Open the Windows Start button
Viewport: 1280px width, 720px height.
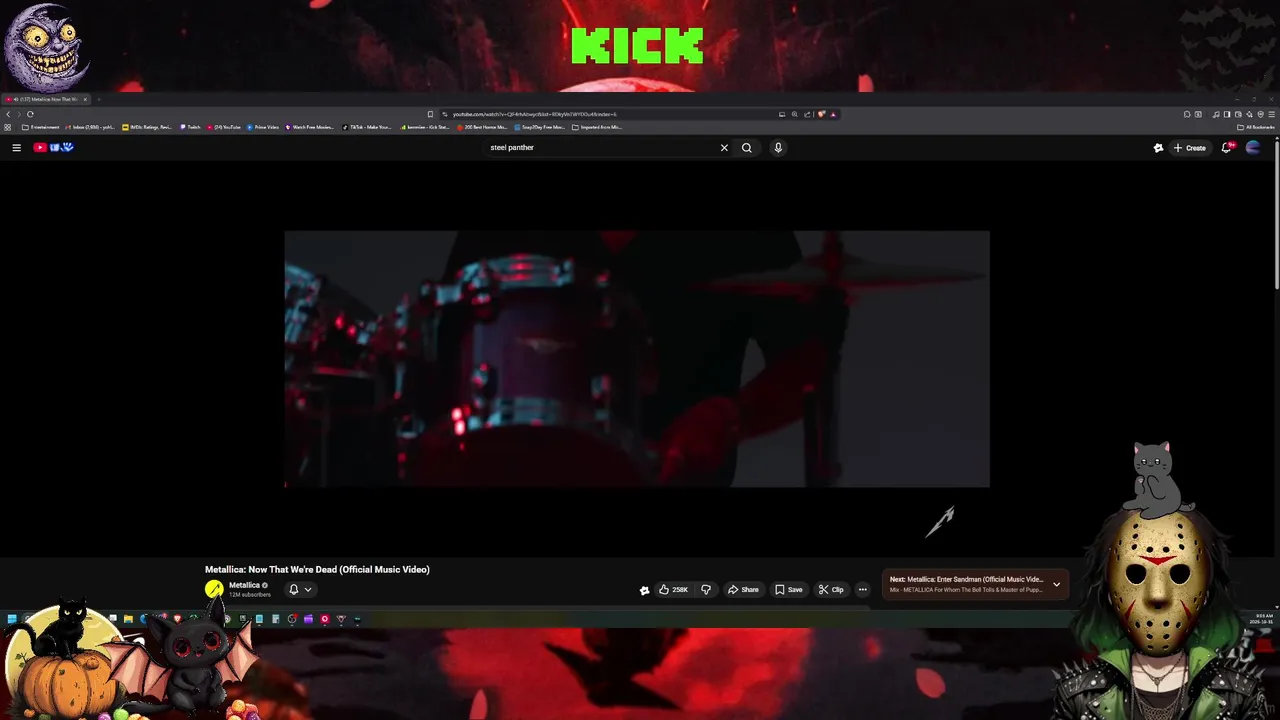click(11, 619)
